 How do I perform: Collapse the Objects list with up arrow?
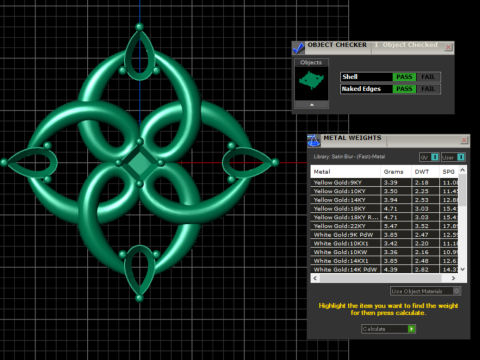312,105
